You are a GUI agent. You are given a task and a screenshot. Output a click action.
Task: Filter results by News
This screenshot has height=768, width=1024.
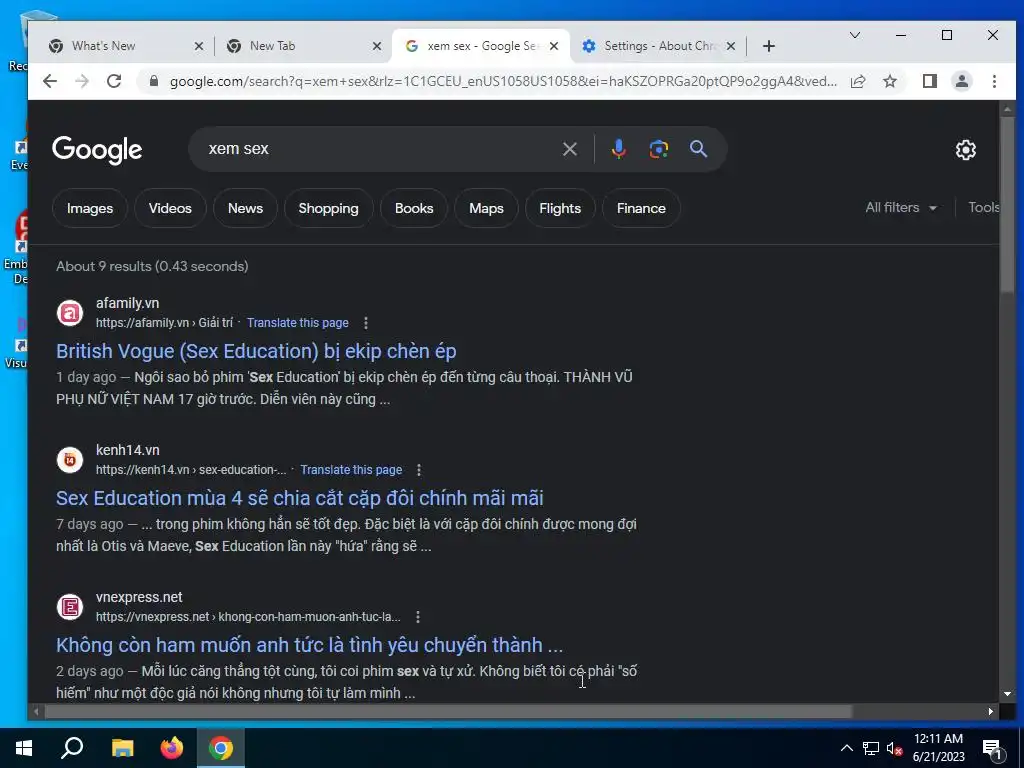tap(245, 208)
